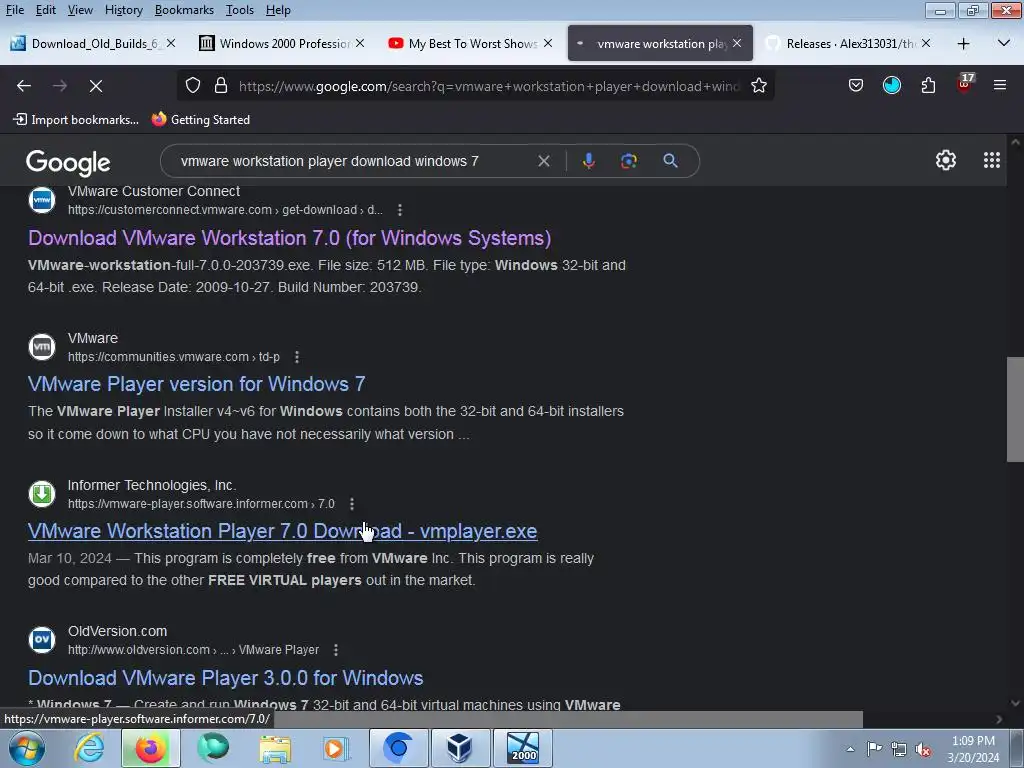Open a new browser tab
The width and height of the screenshot is (1024, 768).
coord(963,44)
